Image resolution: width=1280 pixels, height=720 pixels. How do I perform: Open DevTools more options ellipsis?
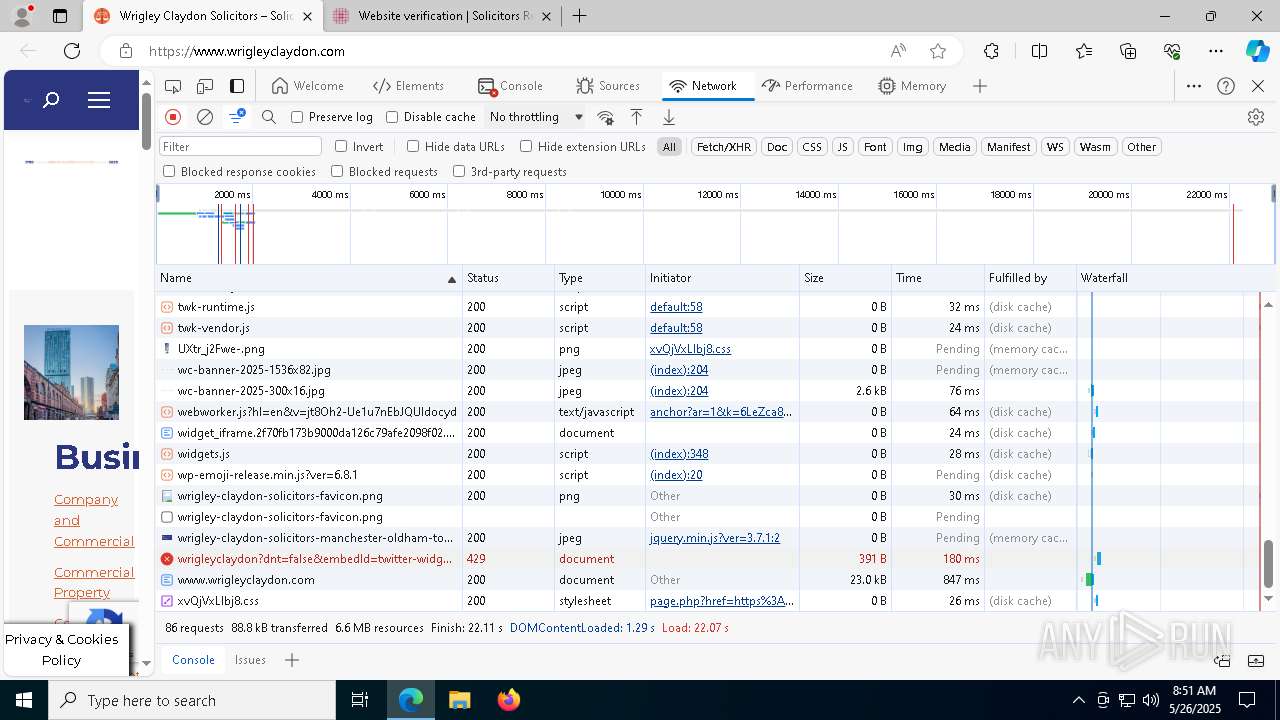[1194, 86]
